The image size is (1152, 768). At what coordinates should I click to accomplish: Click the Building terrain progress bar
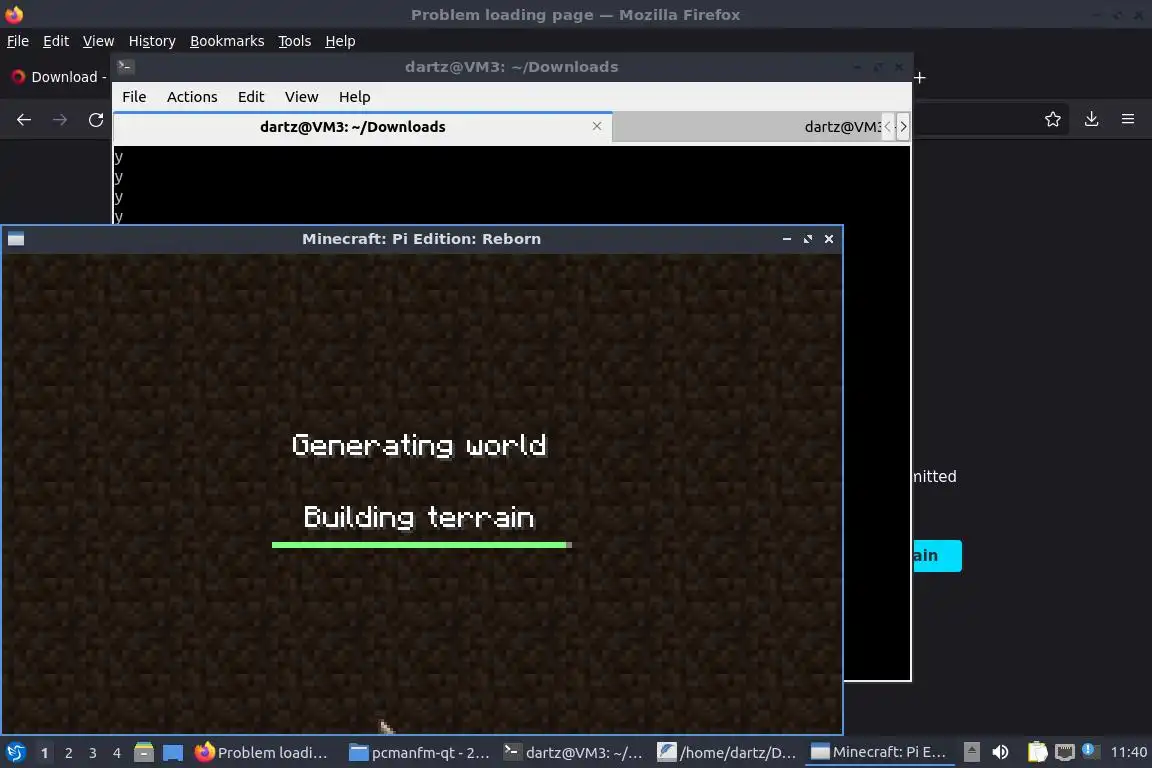coord(422,545)
